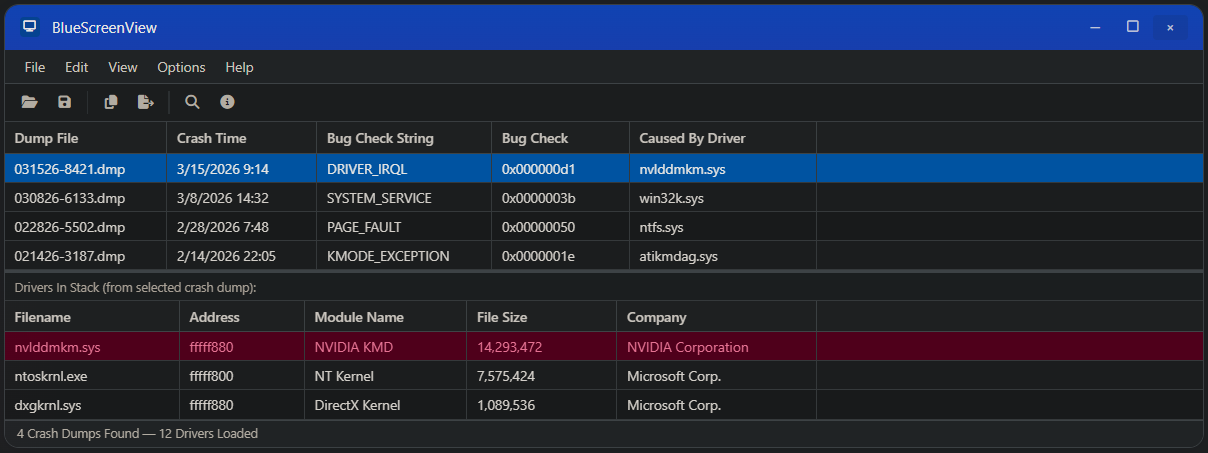Click bug check code 0x0000003b

[x=538, y=198]
